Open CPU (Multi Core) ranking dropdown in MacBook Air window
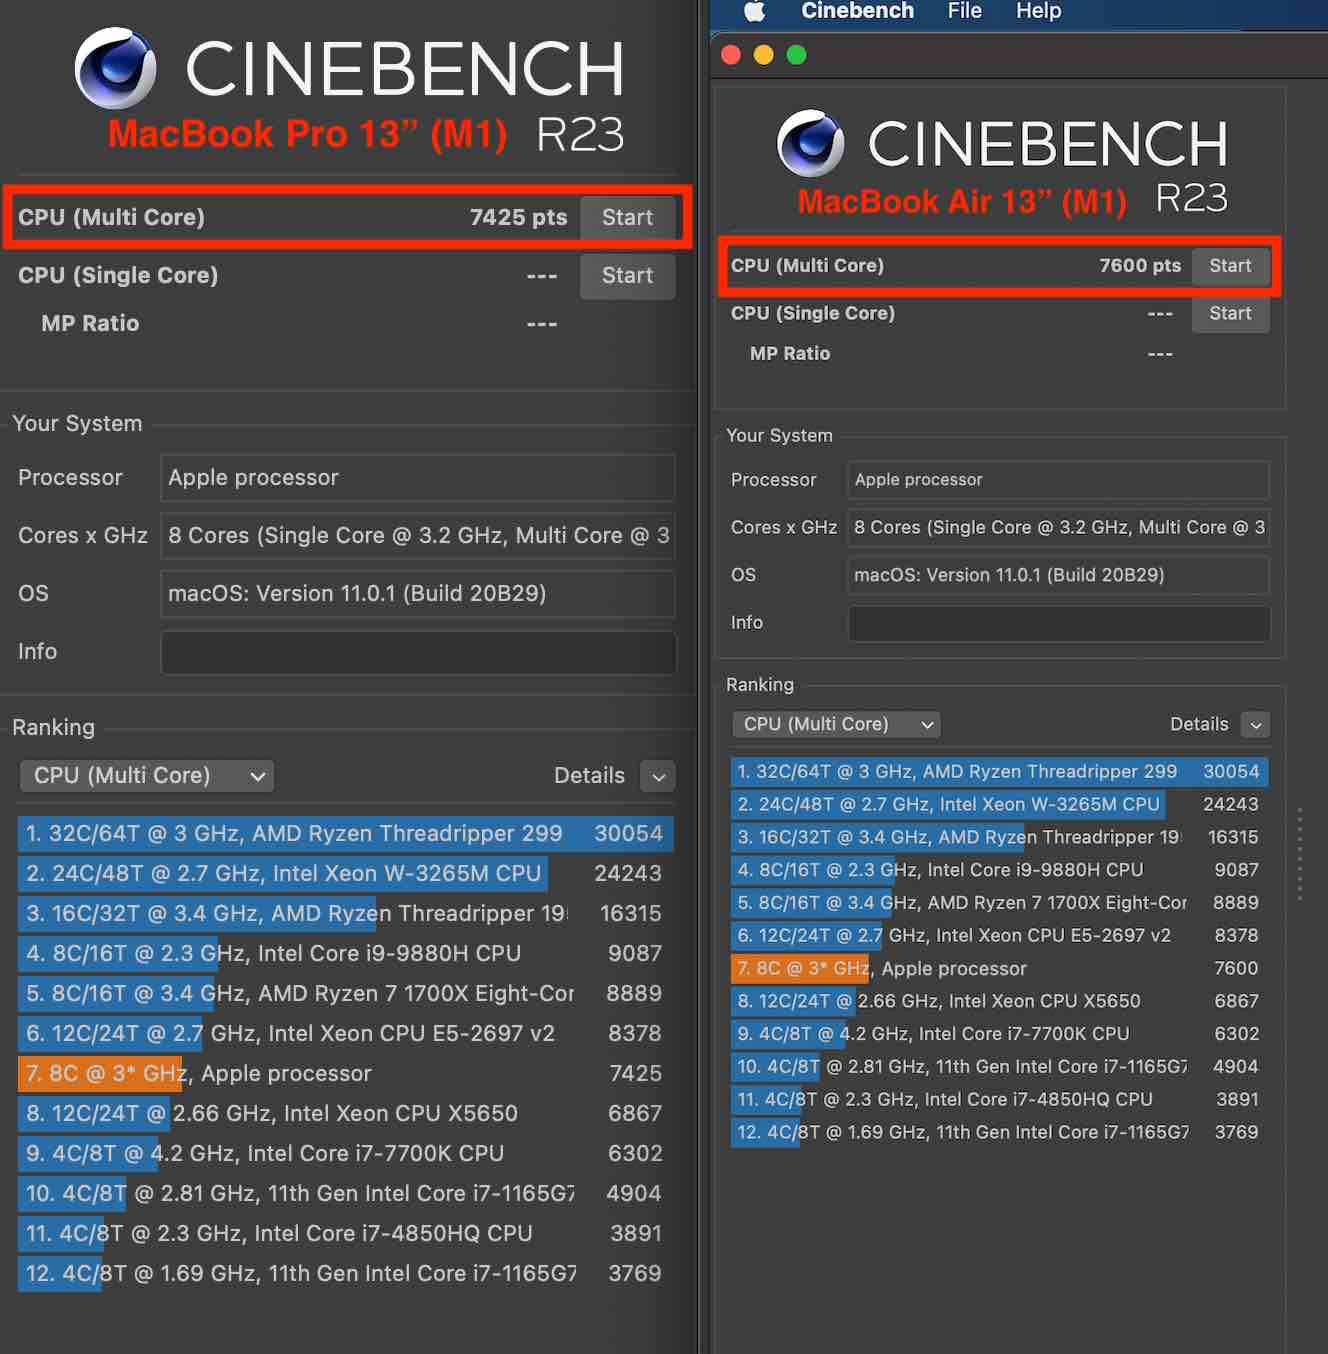1328x1354 pixels. pos(837,724)
